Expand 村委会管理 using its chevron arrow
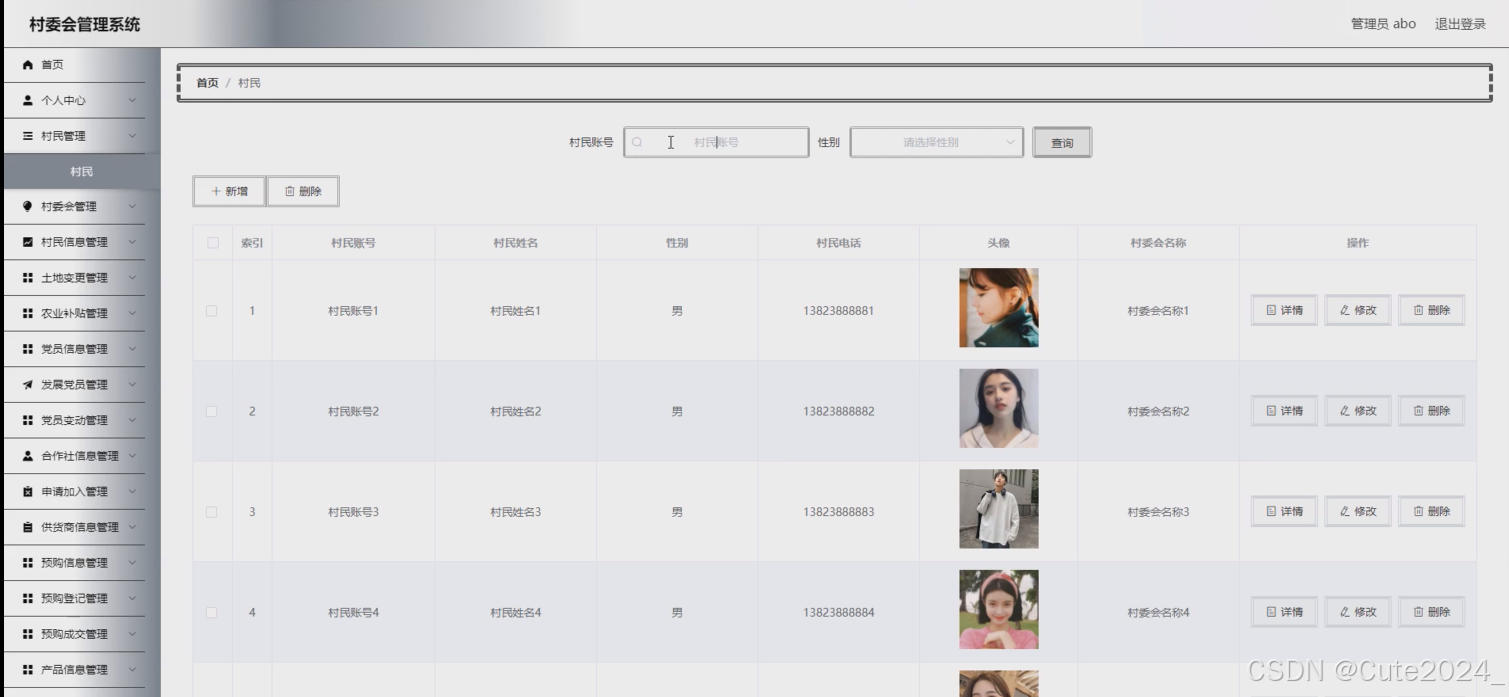The image size is (1509, 697). pos(132,207)
